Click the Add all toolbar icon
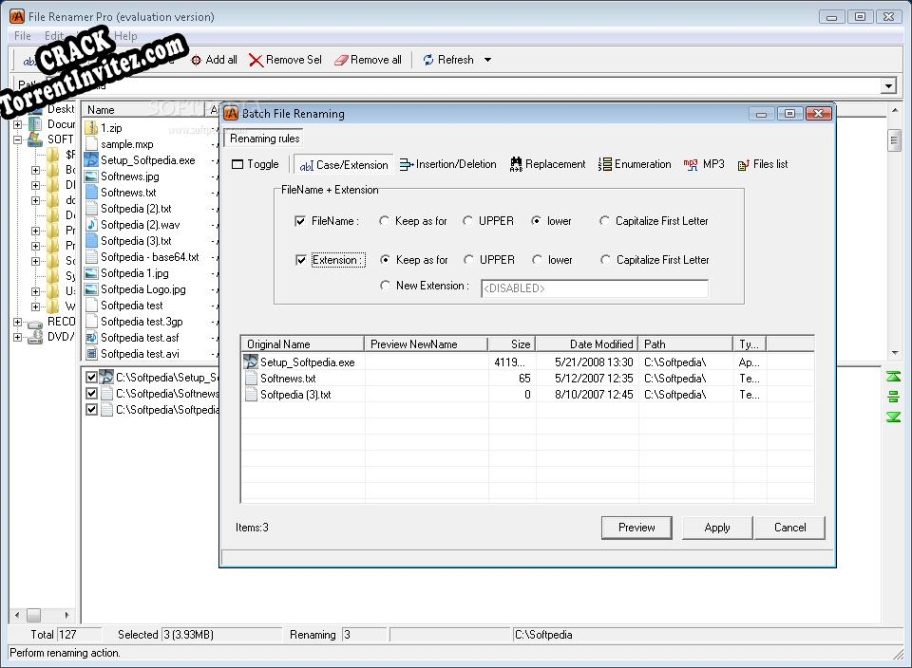The width and height of the screenshot is (912, 668). [x=213, y=59]
